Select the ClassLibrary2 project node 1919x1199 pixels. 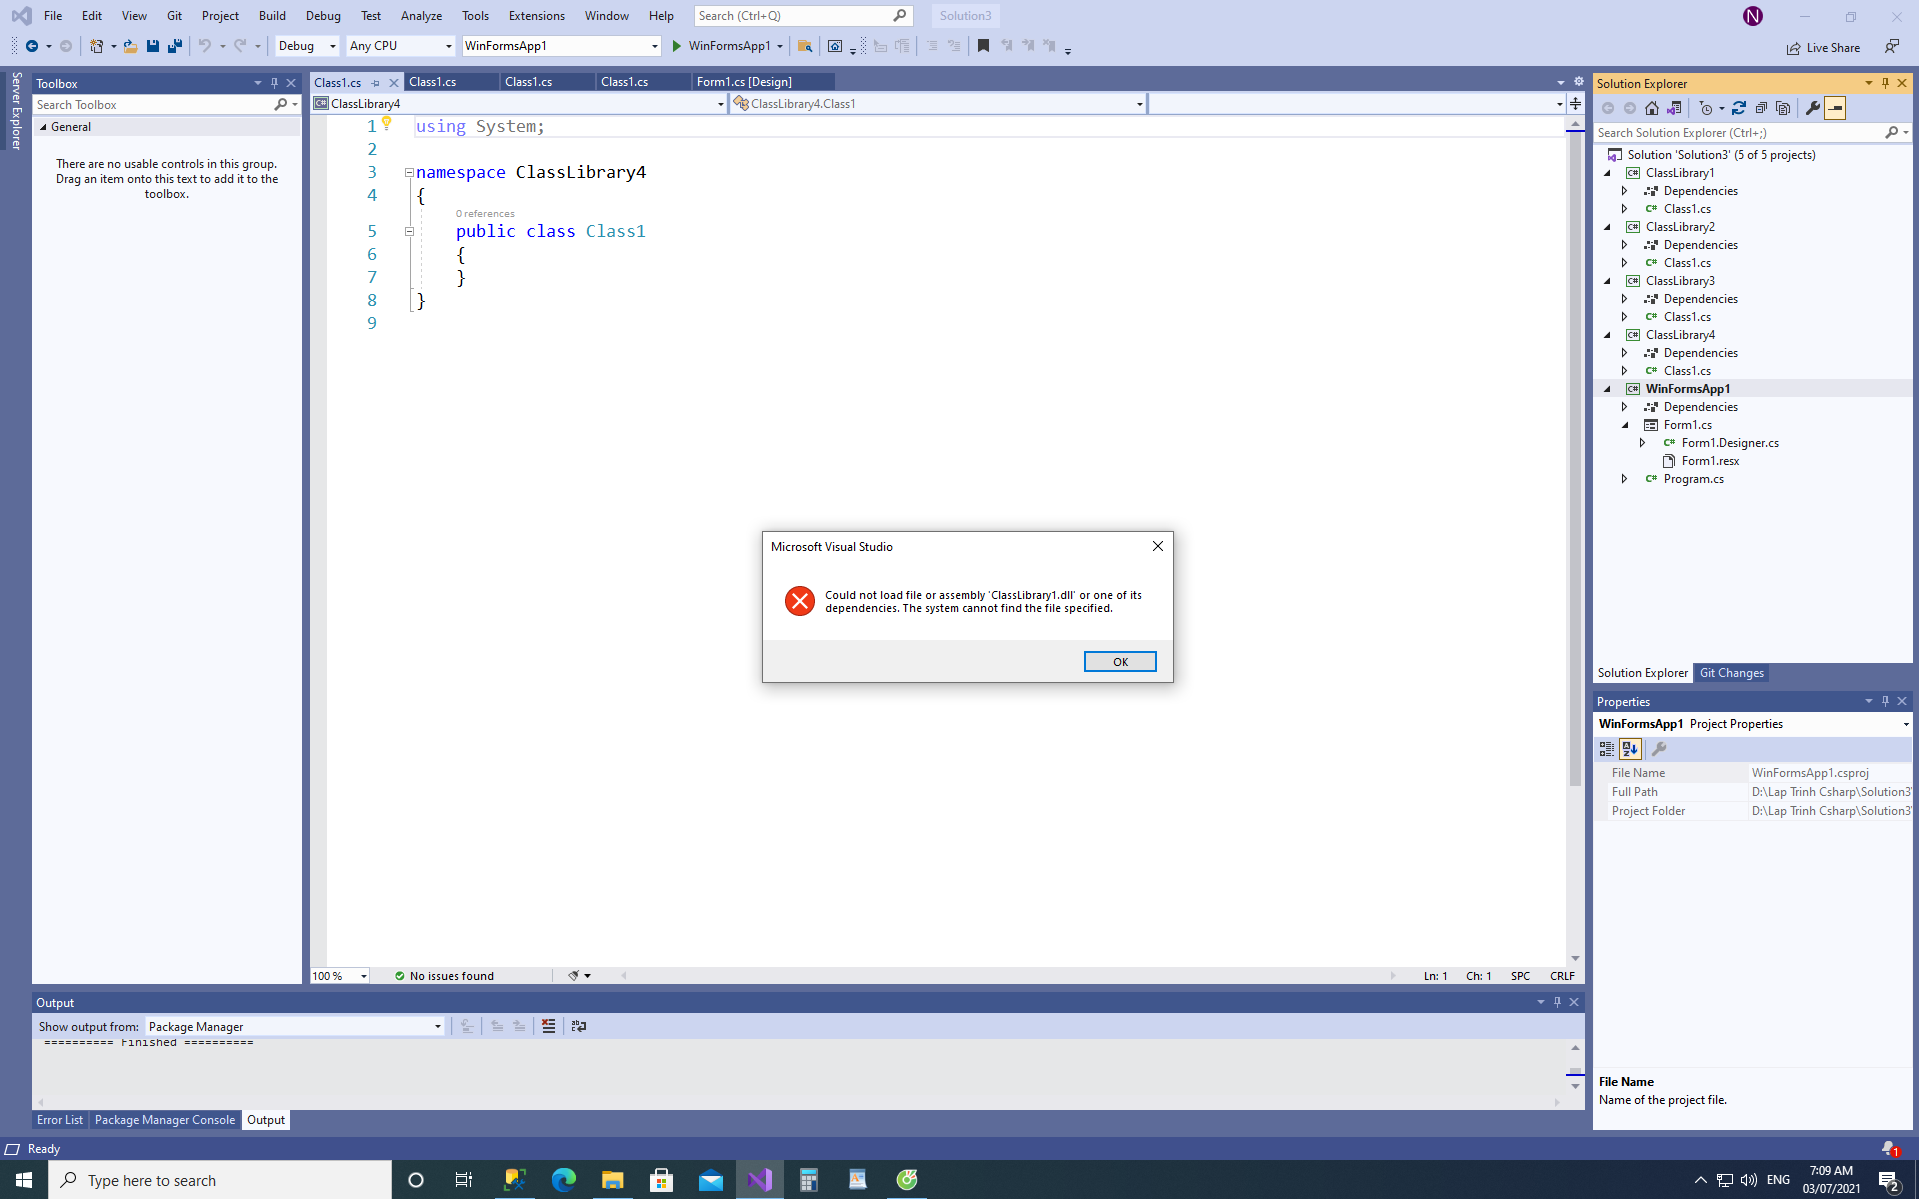pos(1679,227)
